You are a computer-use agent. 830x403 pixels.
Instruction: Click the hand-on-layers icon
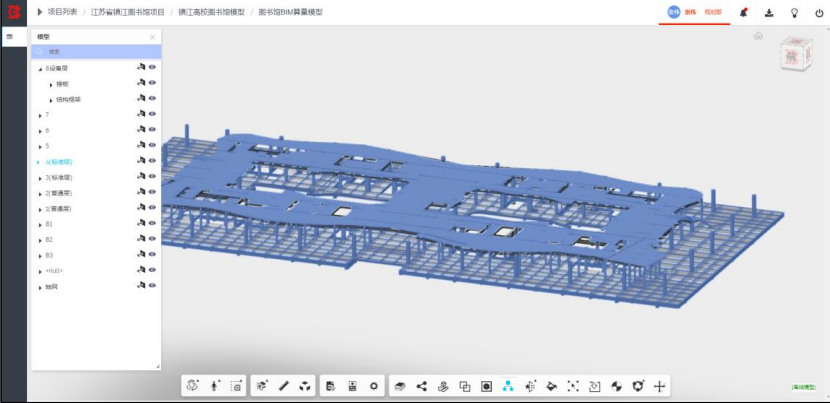443,387
